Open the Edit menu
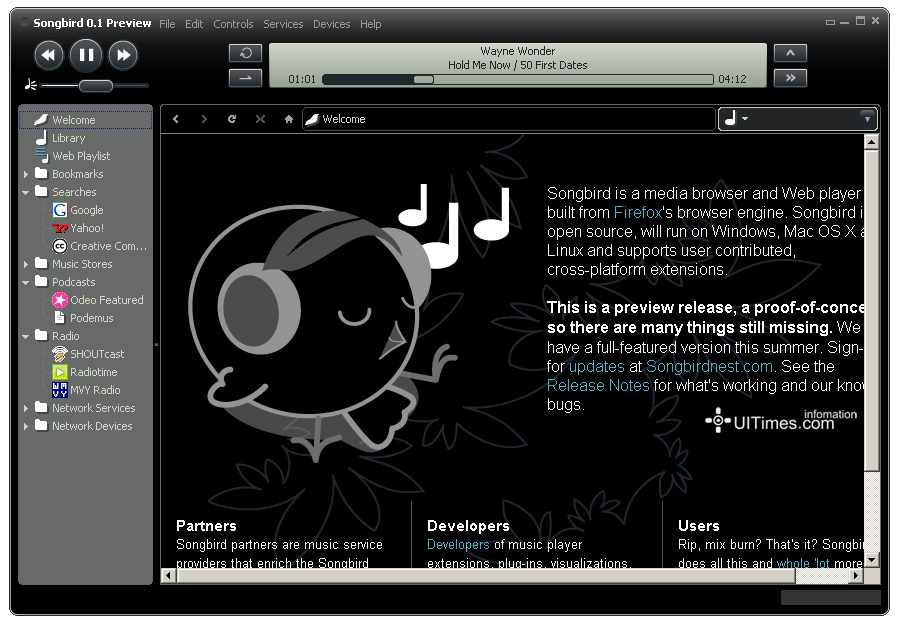899x623 pixels. tap(194, 24)
